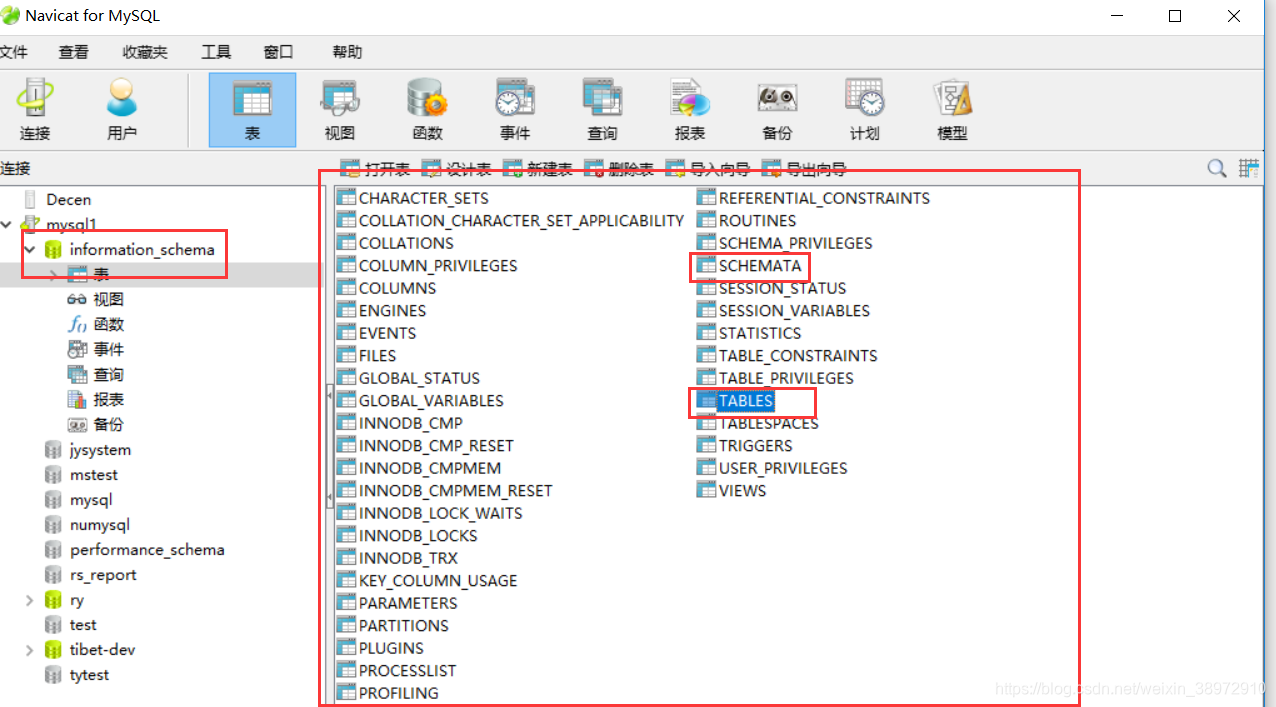Open the 帮助 (Help) menu
The height and width of the screenshot is (707, 1276).
tap(347, 52)
